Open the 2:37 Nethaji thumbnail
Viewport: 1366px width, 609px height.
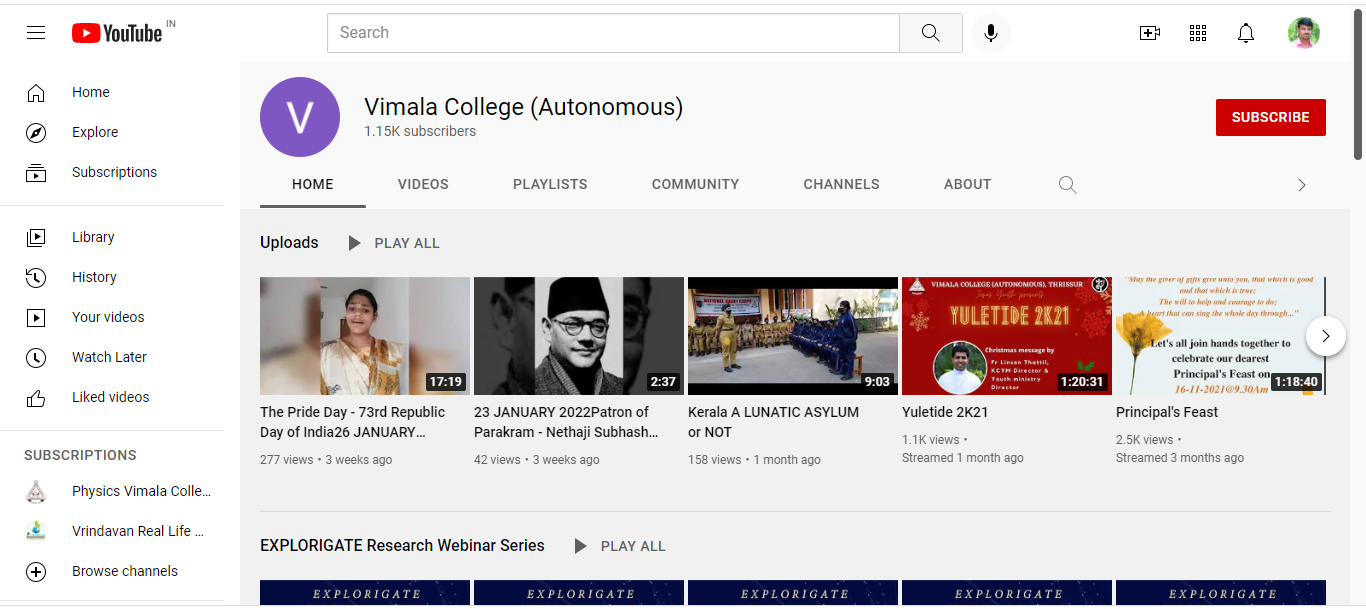pyautogui.click(x=579, y=336)
